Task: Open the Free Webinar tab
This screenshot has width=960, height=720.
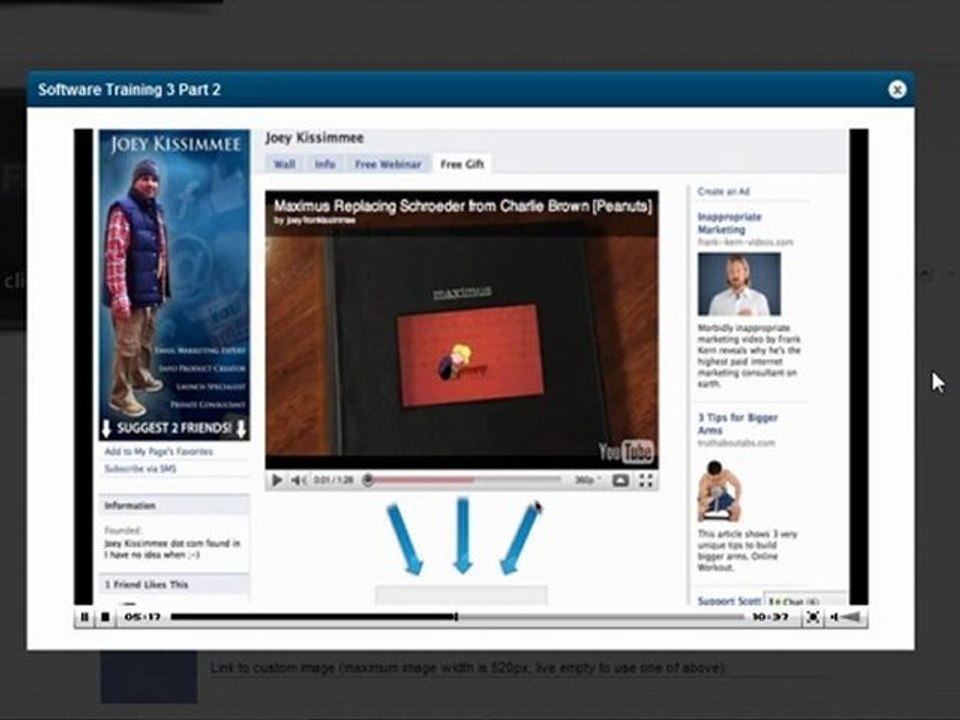Action: (388, 164)
